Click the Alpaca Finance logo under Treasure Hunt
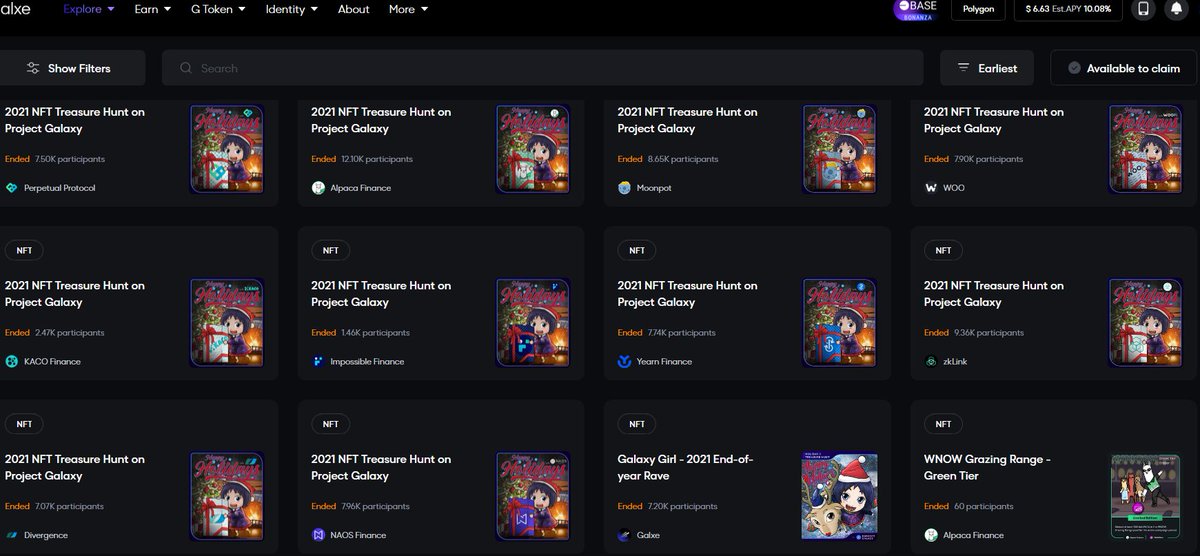1200x556 pixels. 318,188
